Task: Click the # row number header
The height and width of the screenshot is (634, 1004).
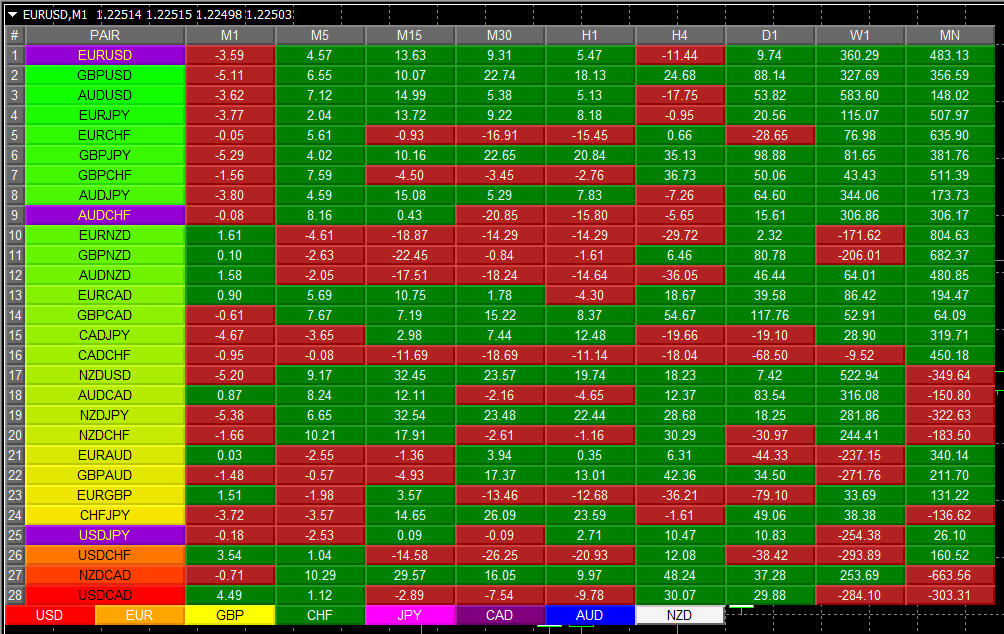Action: coord(14,36)
